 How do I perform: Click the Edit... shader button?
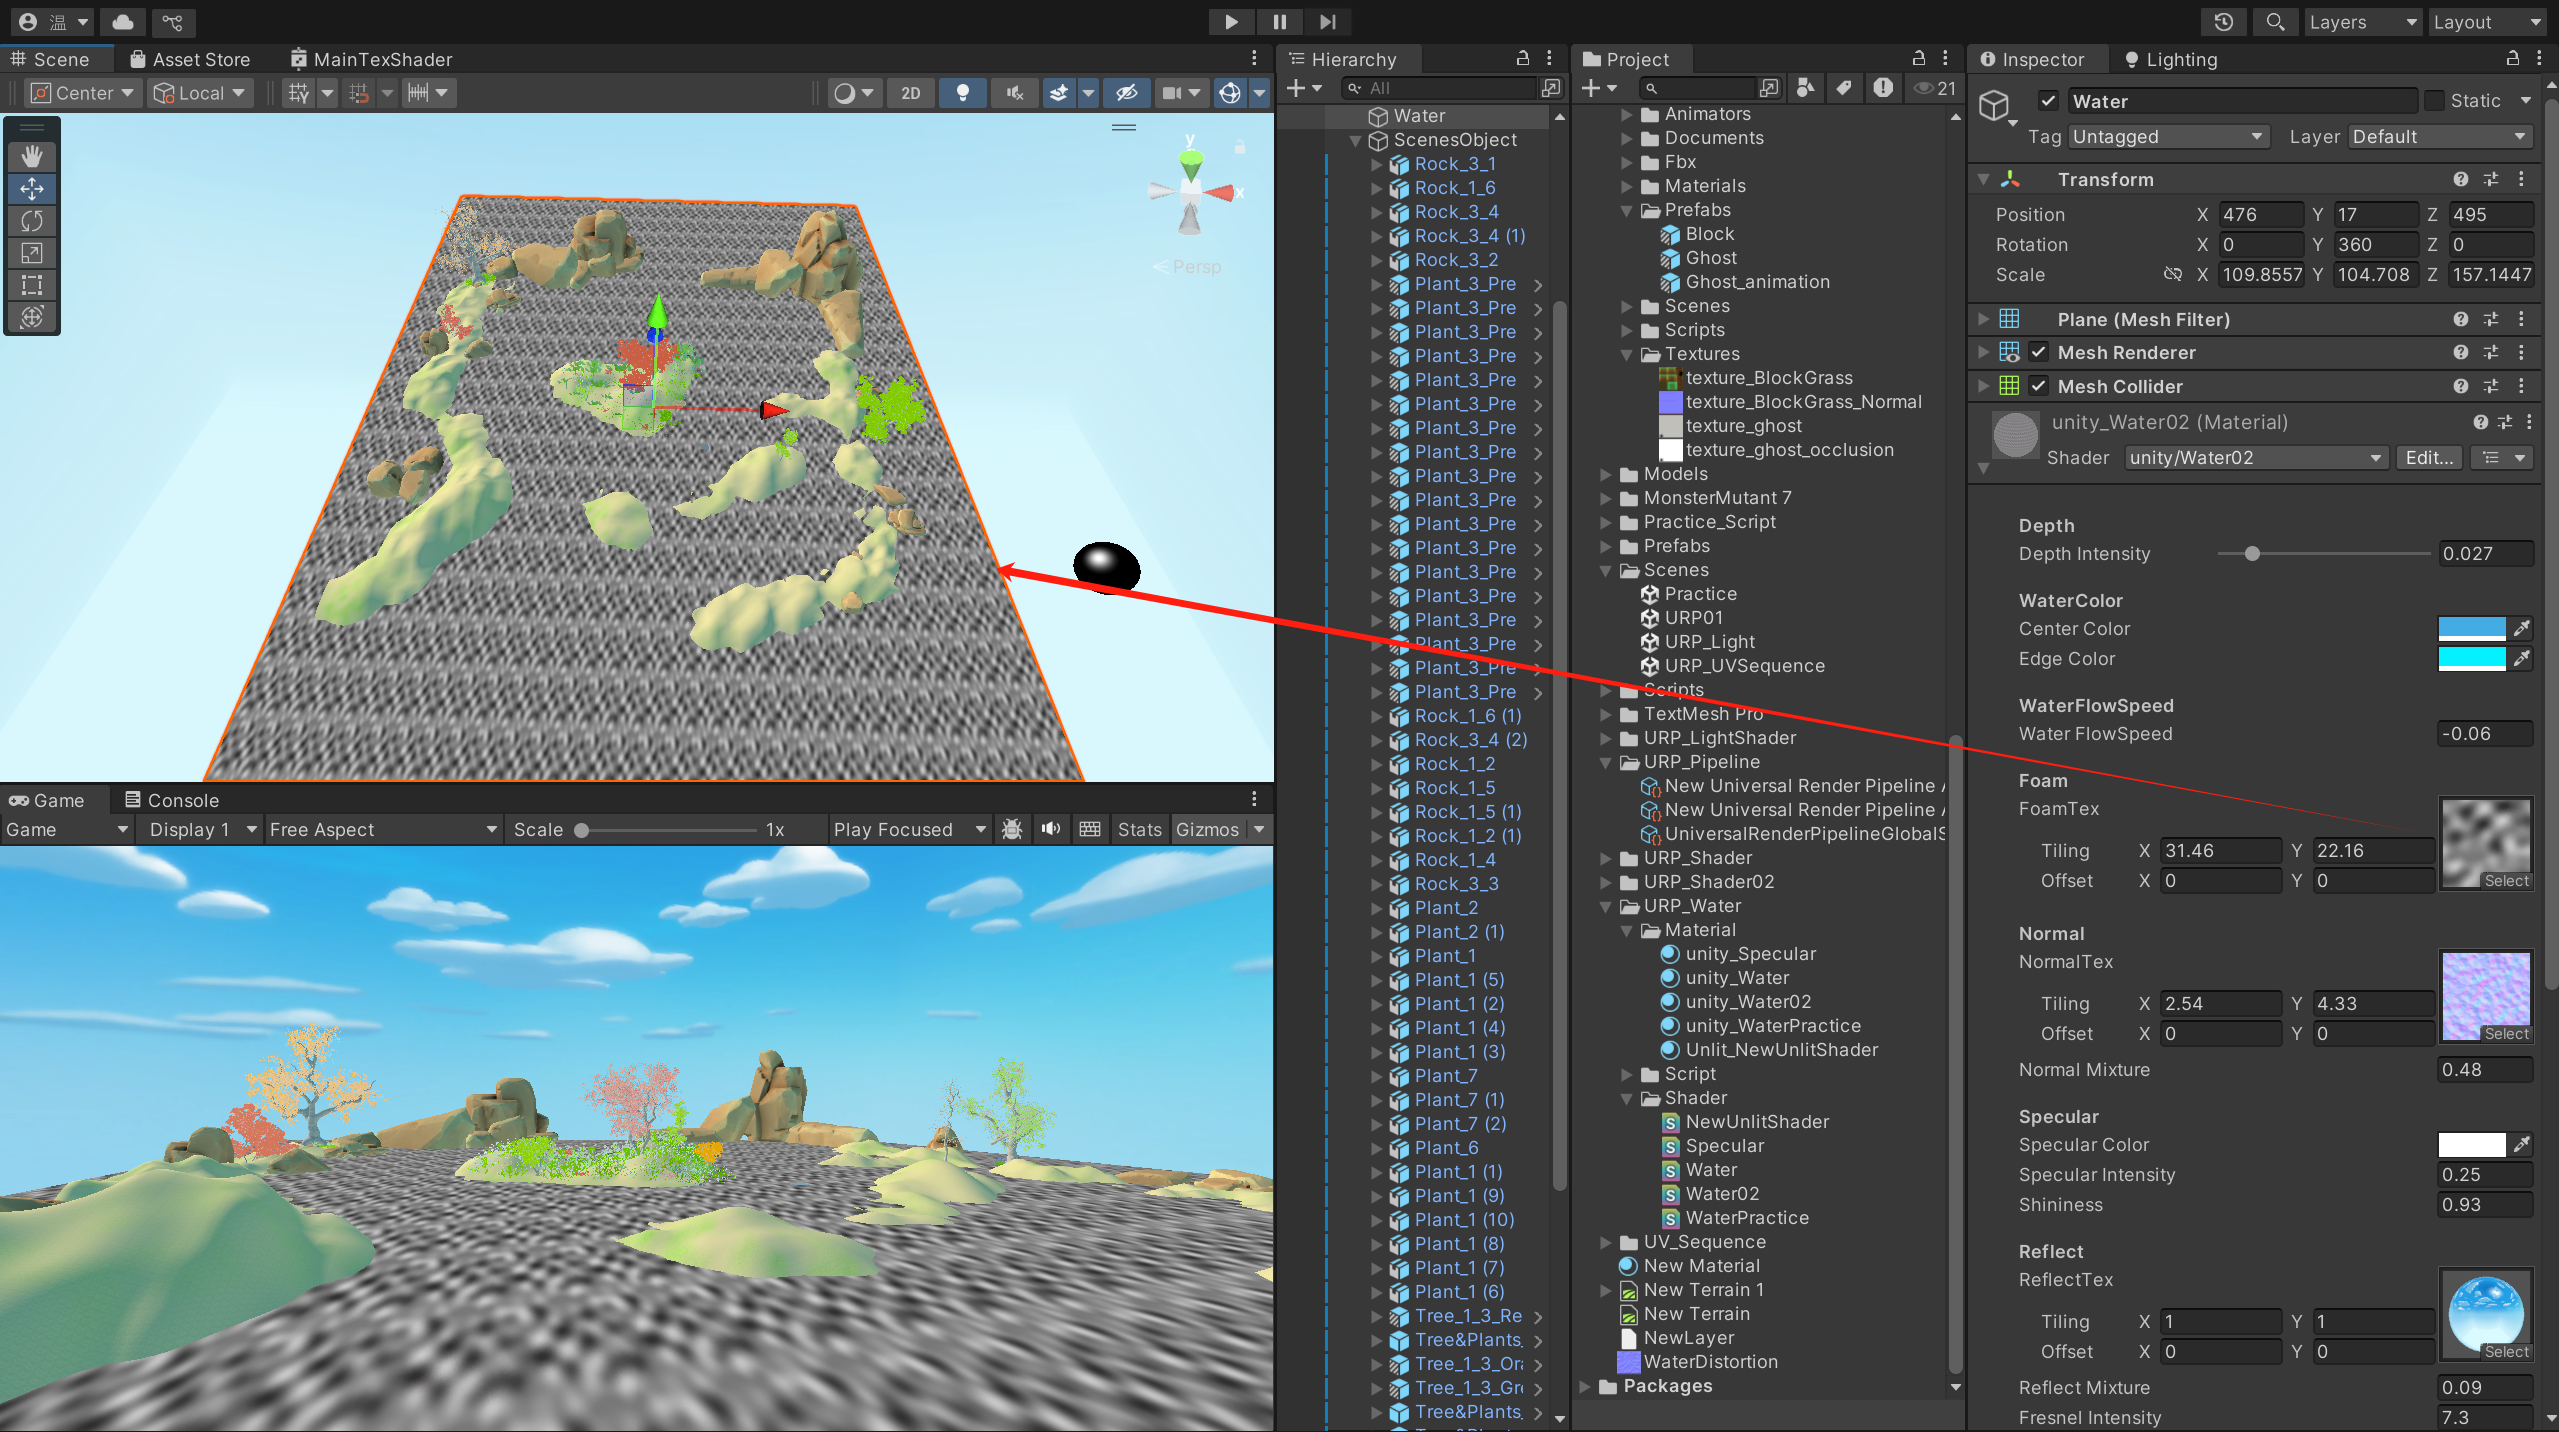(2428, 458)
